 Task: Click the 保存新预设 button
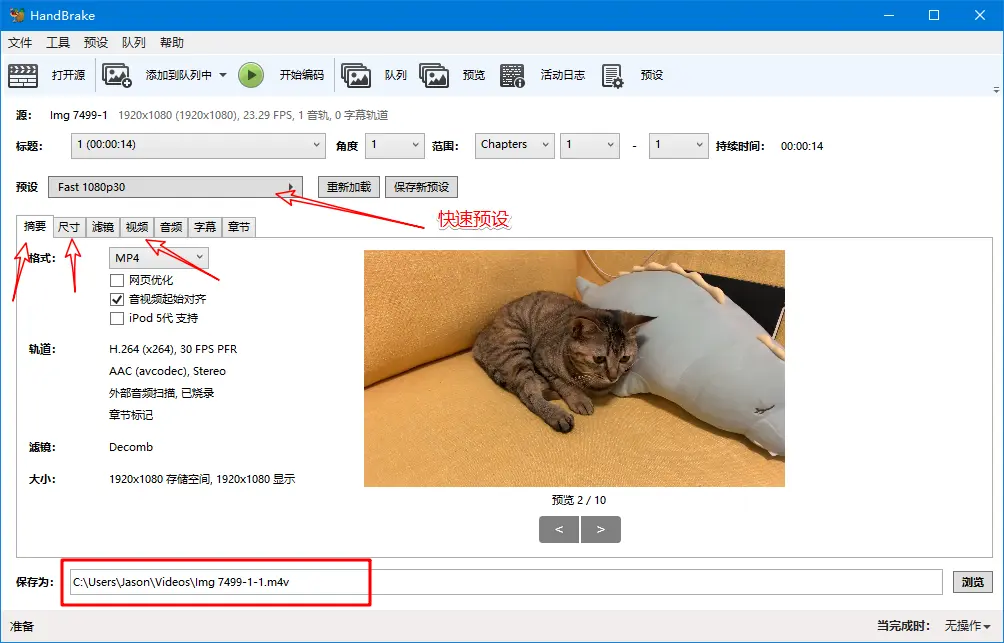tap(421, 187)
